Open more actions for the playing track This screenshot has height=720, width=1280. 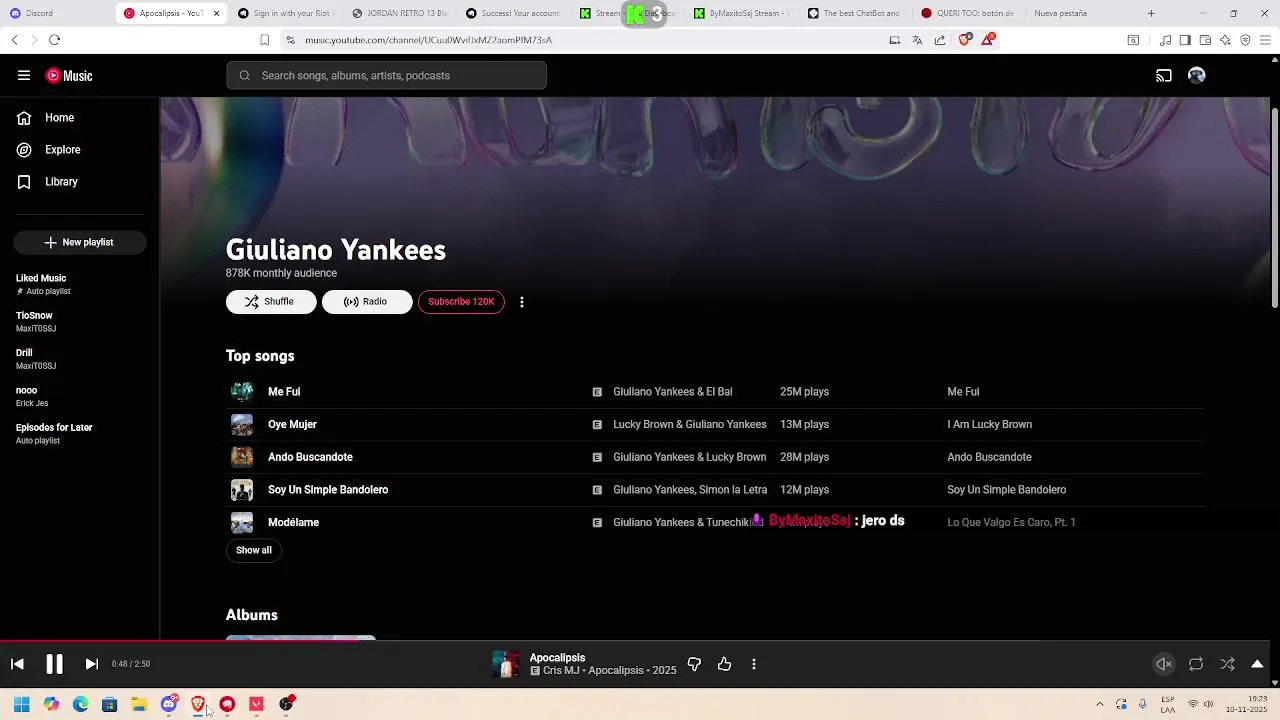pyautogui.click(x=754, y=664)
